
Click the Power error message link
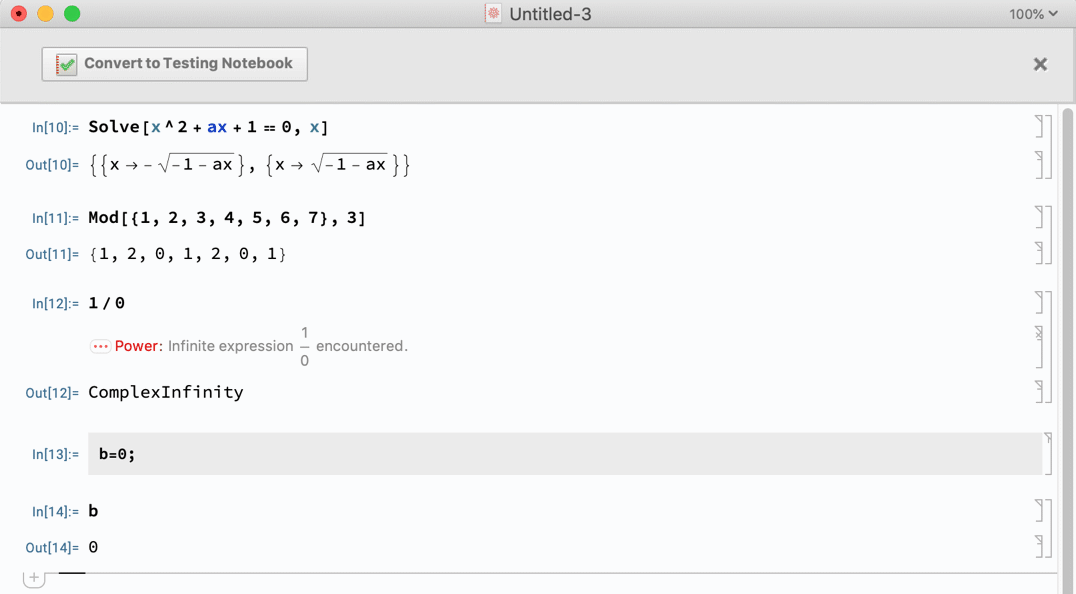(x=138, y=346)
